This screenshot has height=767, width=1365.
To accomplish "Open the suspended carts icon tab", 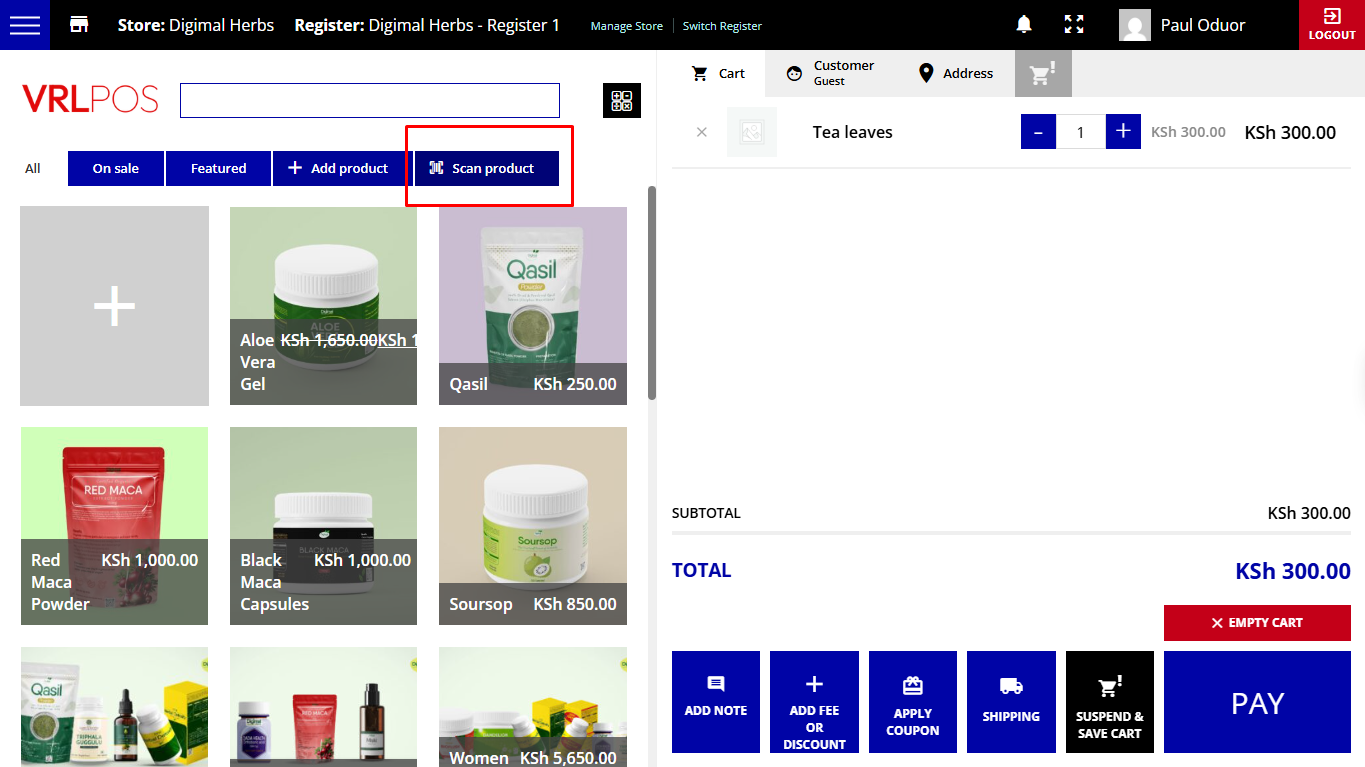I will click(x=1043, y=74).
